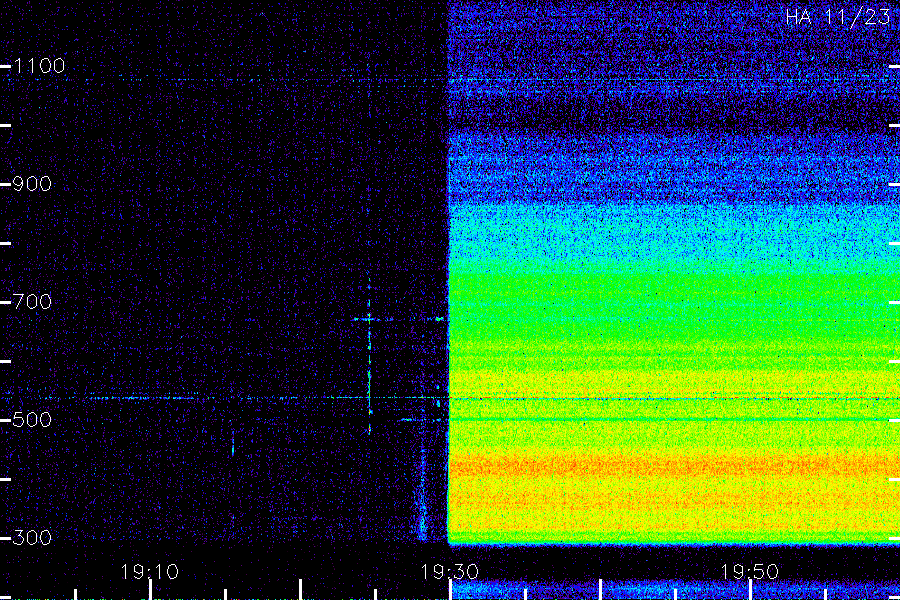
Task: Click the 1100 frequency axis label
Action: (x=39, y=66)
